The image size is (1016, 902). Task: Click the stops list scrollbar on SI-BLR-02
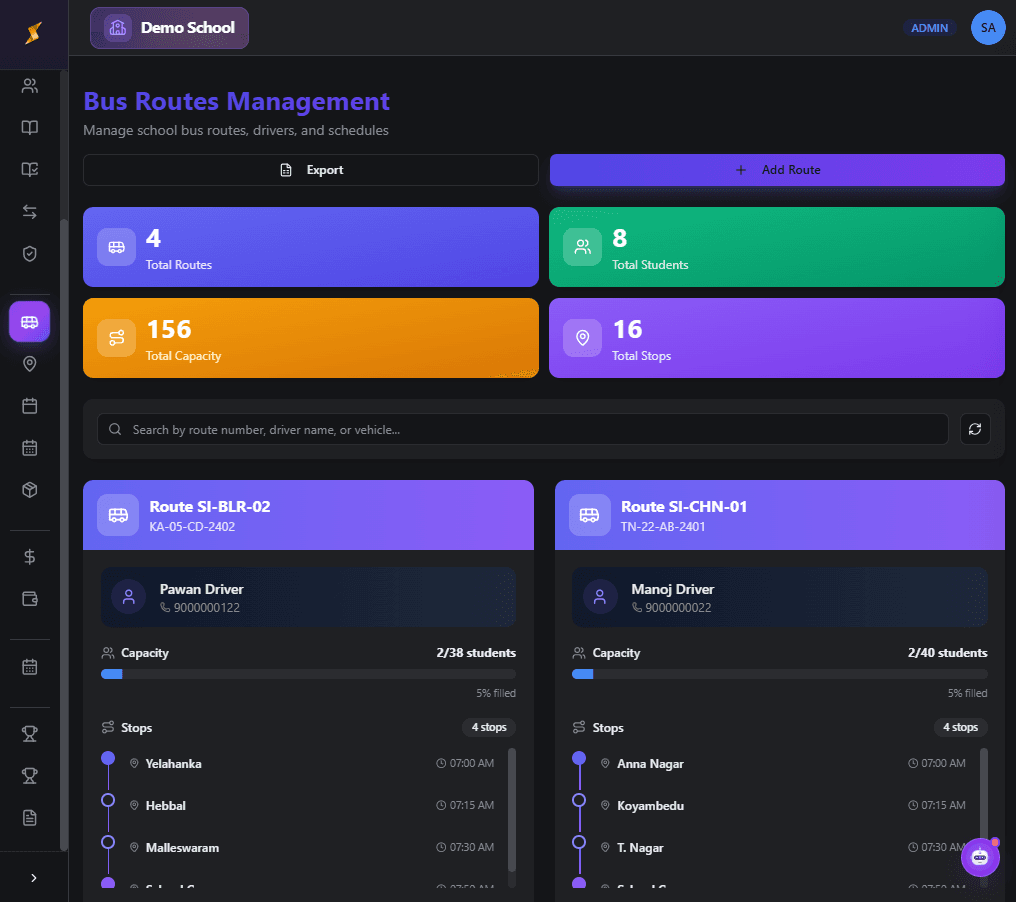(512, 810)
